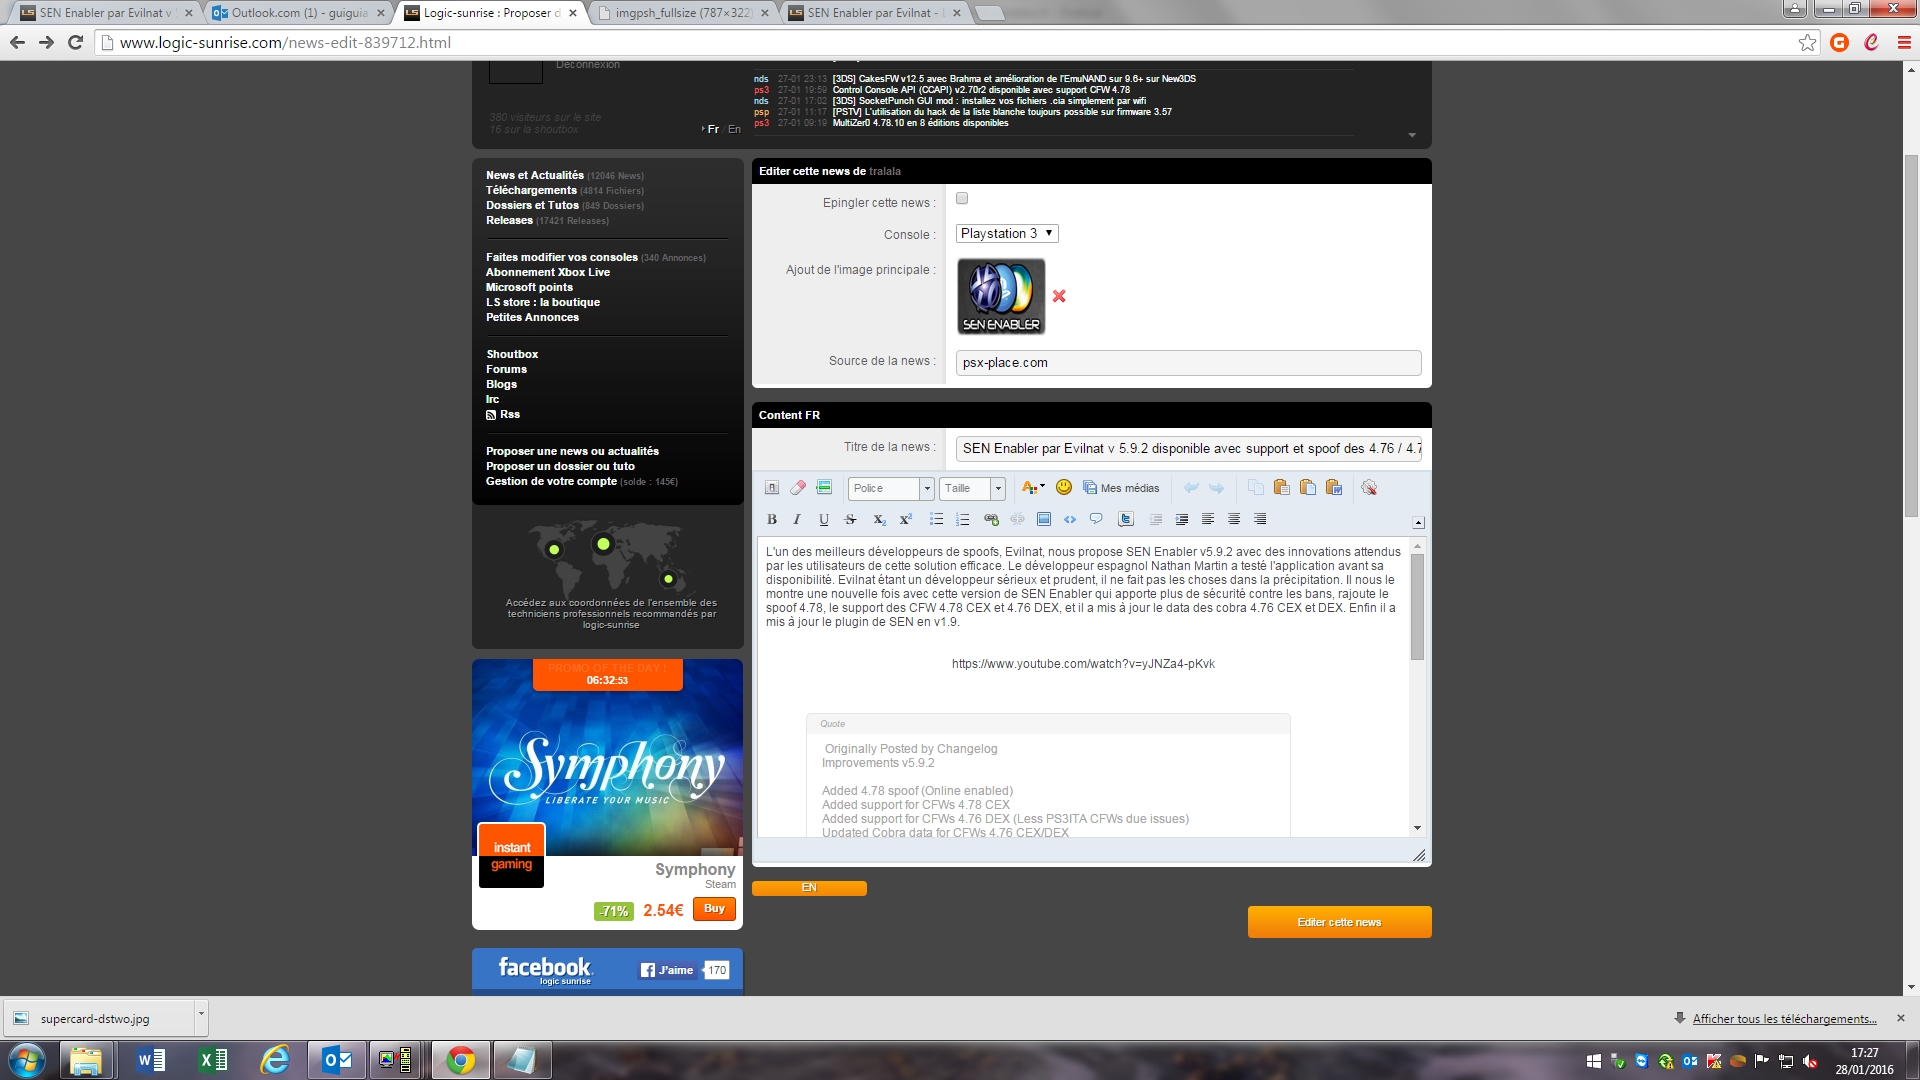This screenshot has width=1920, height=1080.
Task: Open the Police font dropdown
Action: (x=891, y=488)
